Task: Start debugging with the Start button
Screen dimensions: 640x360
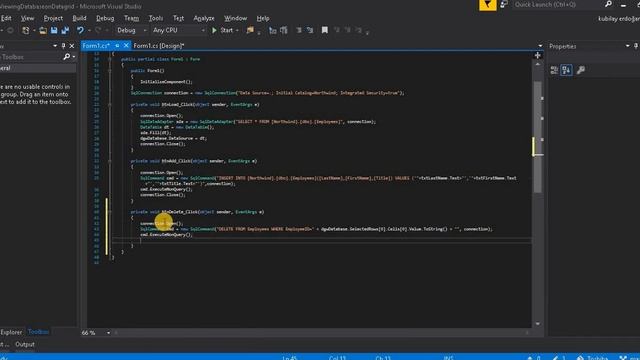Action: (x=222, y=30)
